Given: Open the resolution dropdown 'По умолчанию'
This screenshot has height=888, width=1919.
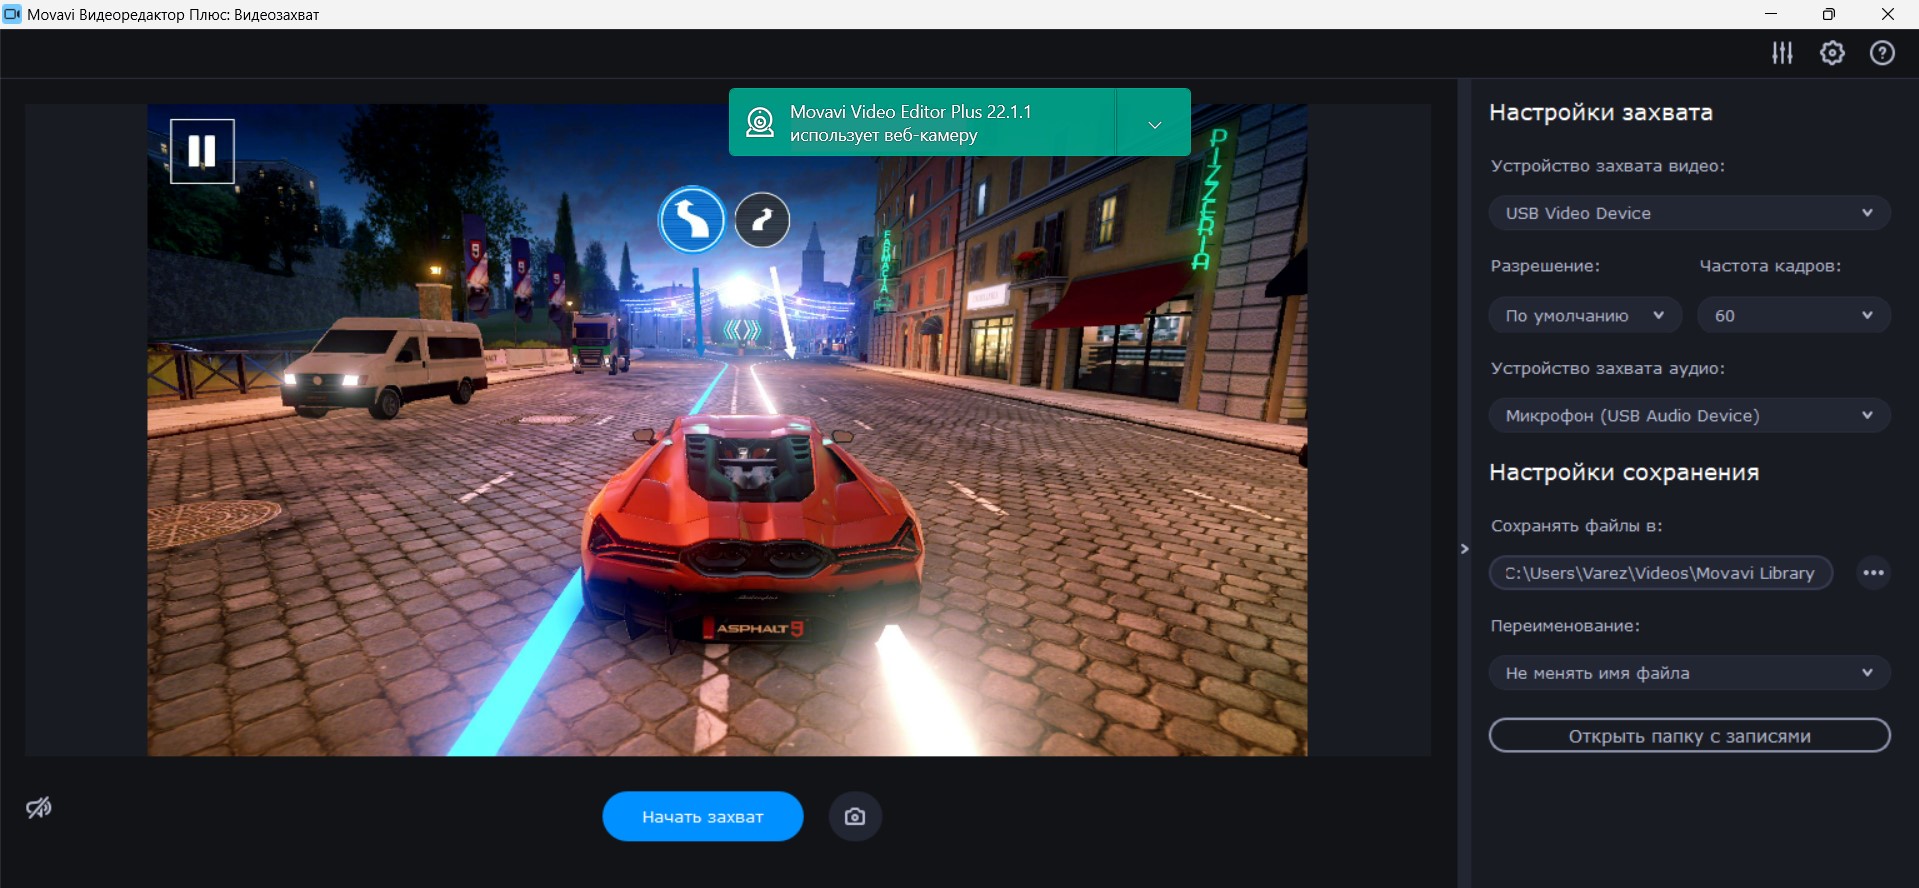Looking at the screenshot, I should (1585, 315).
